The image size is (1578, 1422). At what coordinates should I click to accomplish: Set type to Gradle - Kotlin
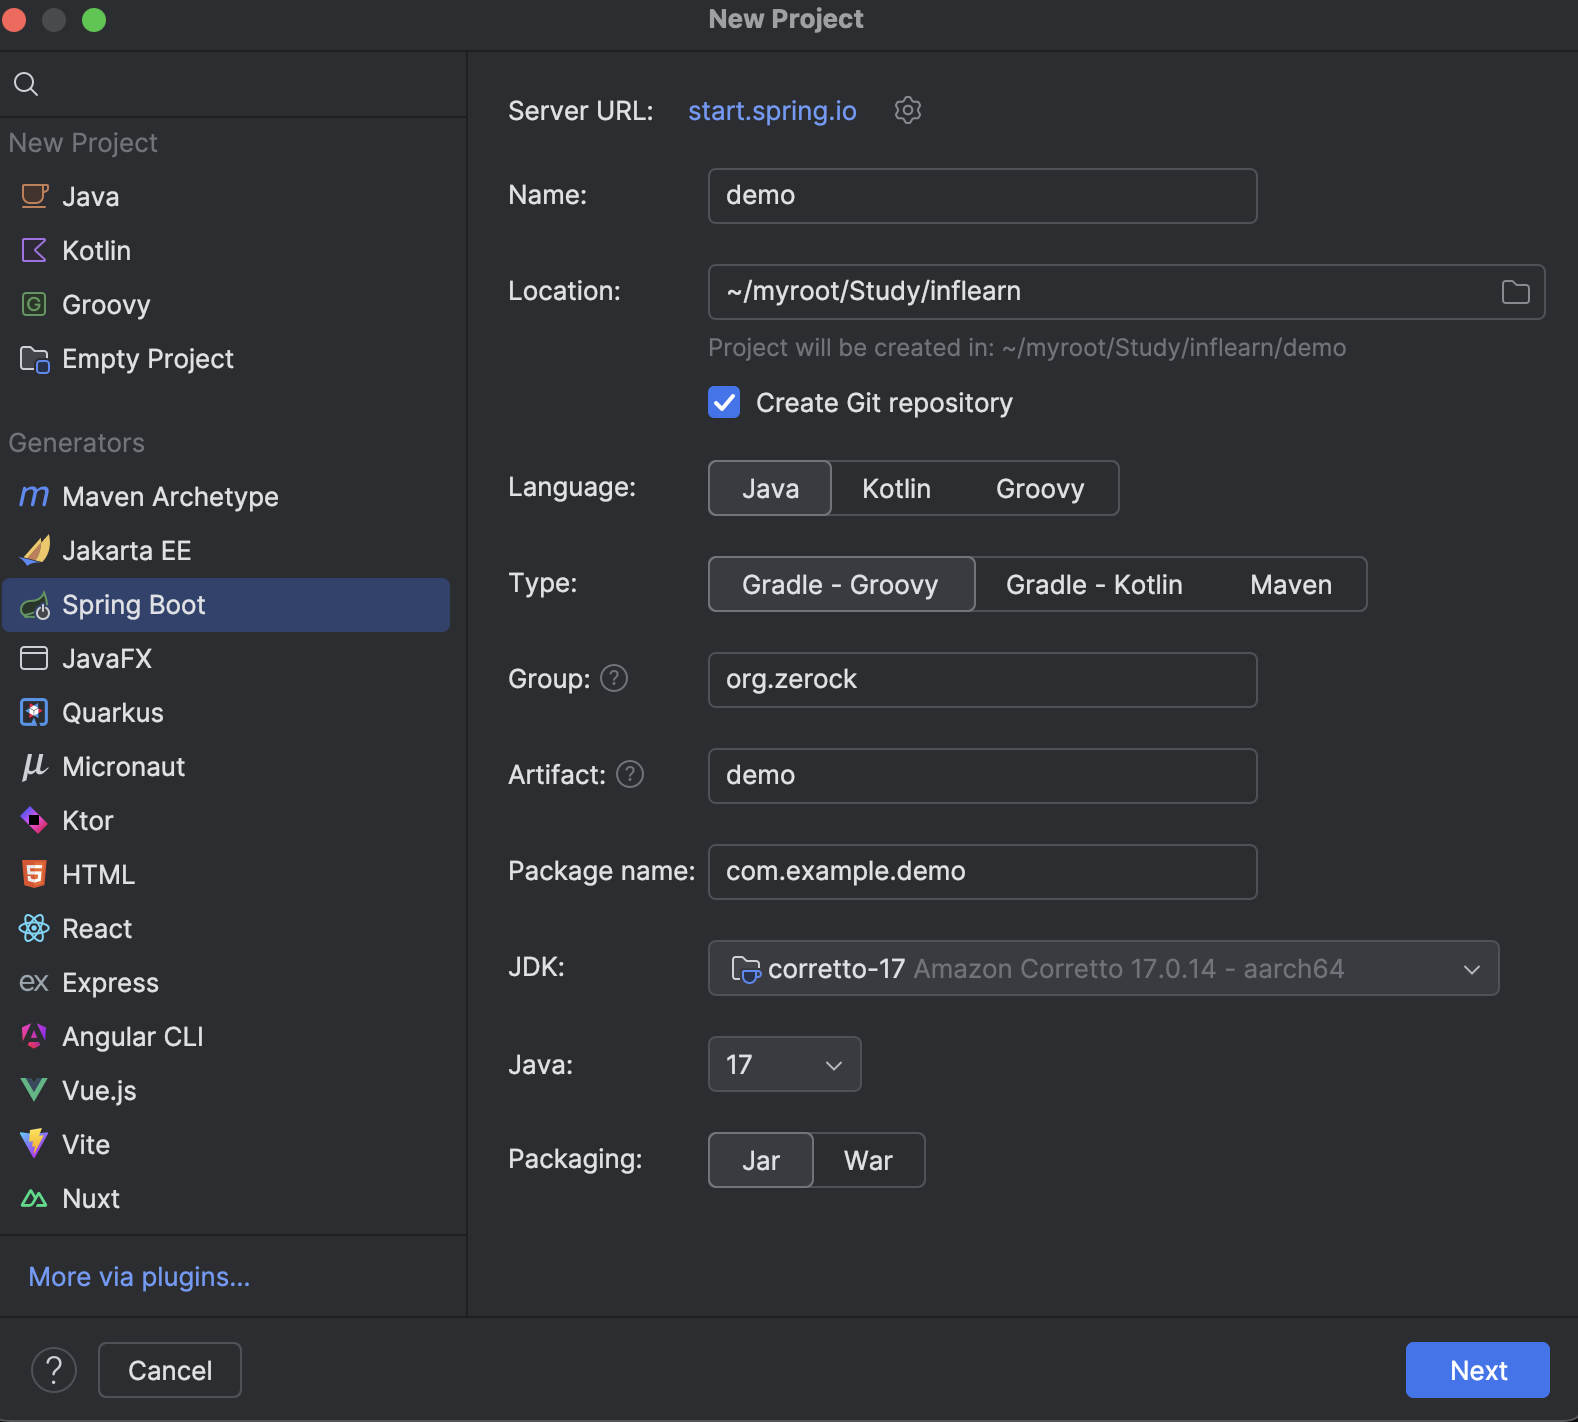tap(1094, 584)
